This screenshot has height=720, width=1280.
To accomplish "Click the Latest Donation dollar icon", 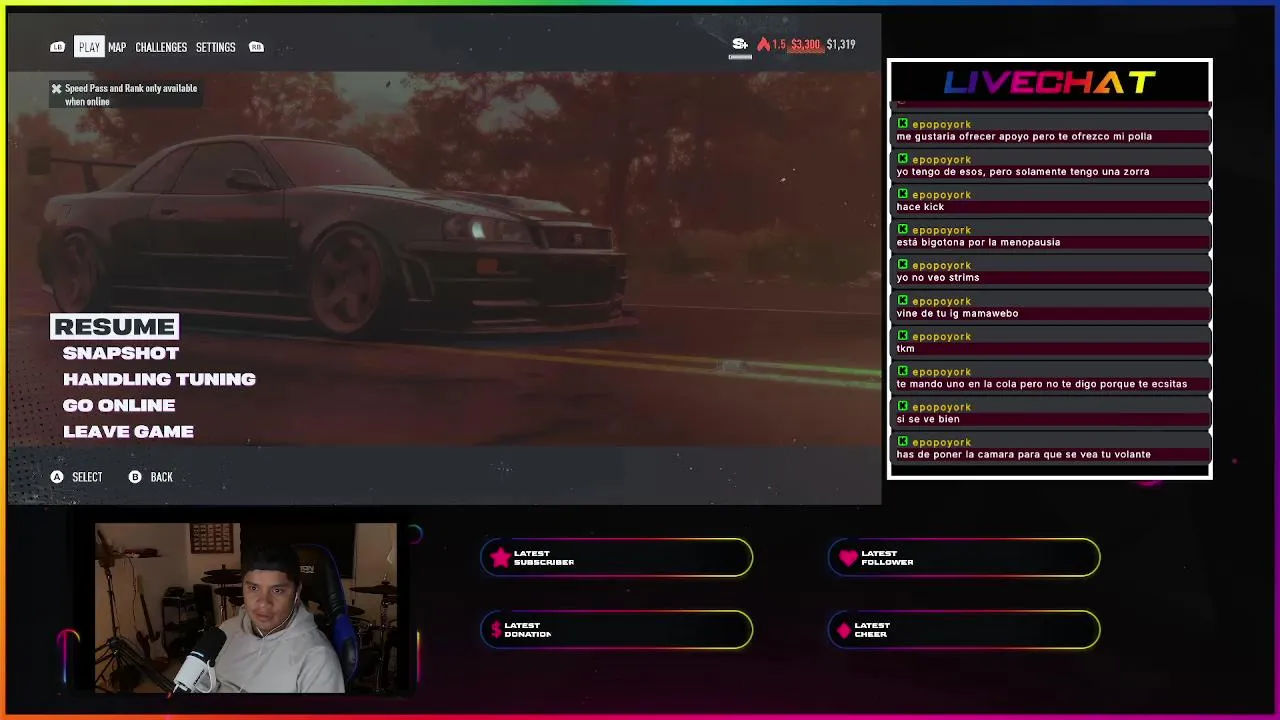I will click(x=496, y=630).
